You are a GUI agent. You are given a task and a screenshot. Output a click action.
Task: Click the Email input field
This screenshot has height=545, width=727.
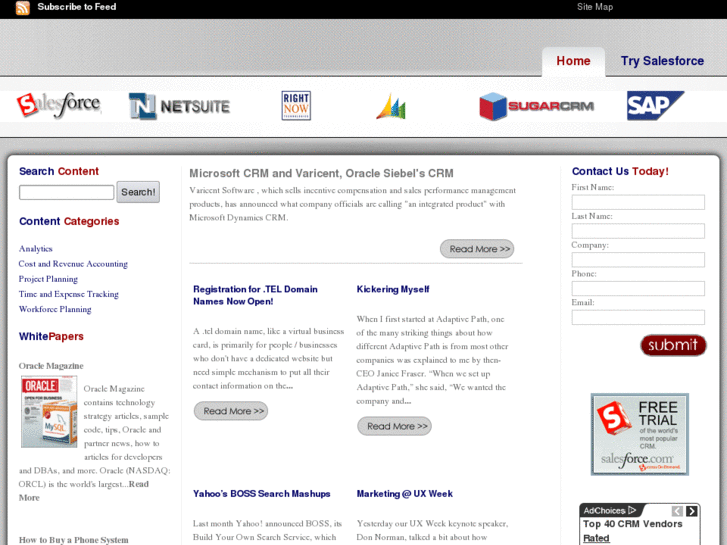[638, 317]
